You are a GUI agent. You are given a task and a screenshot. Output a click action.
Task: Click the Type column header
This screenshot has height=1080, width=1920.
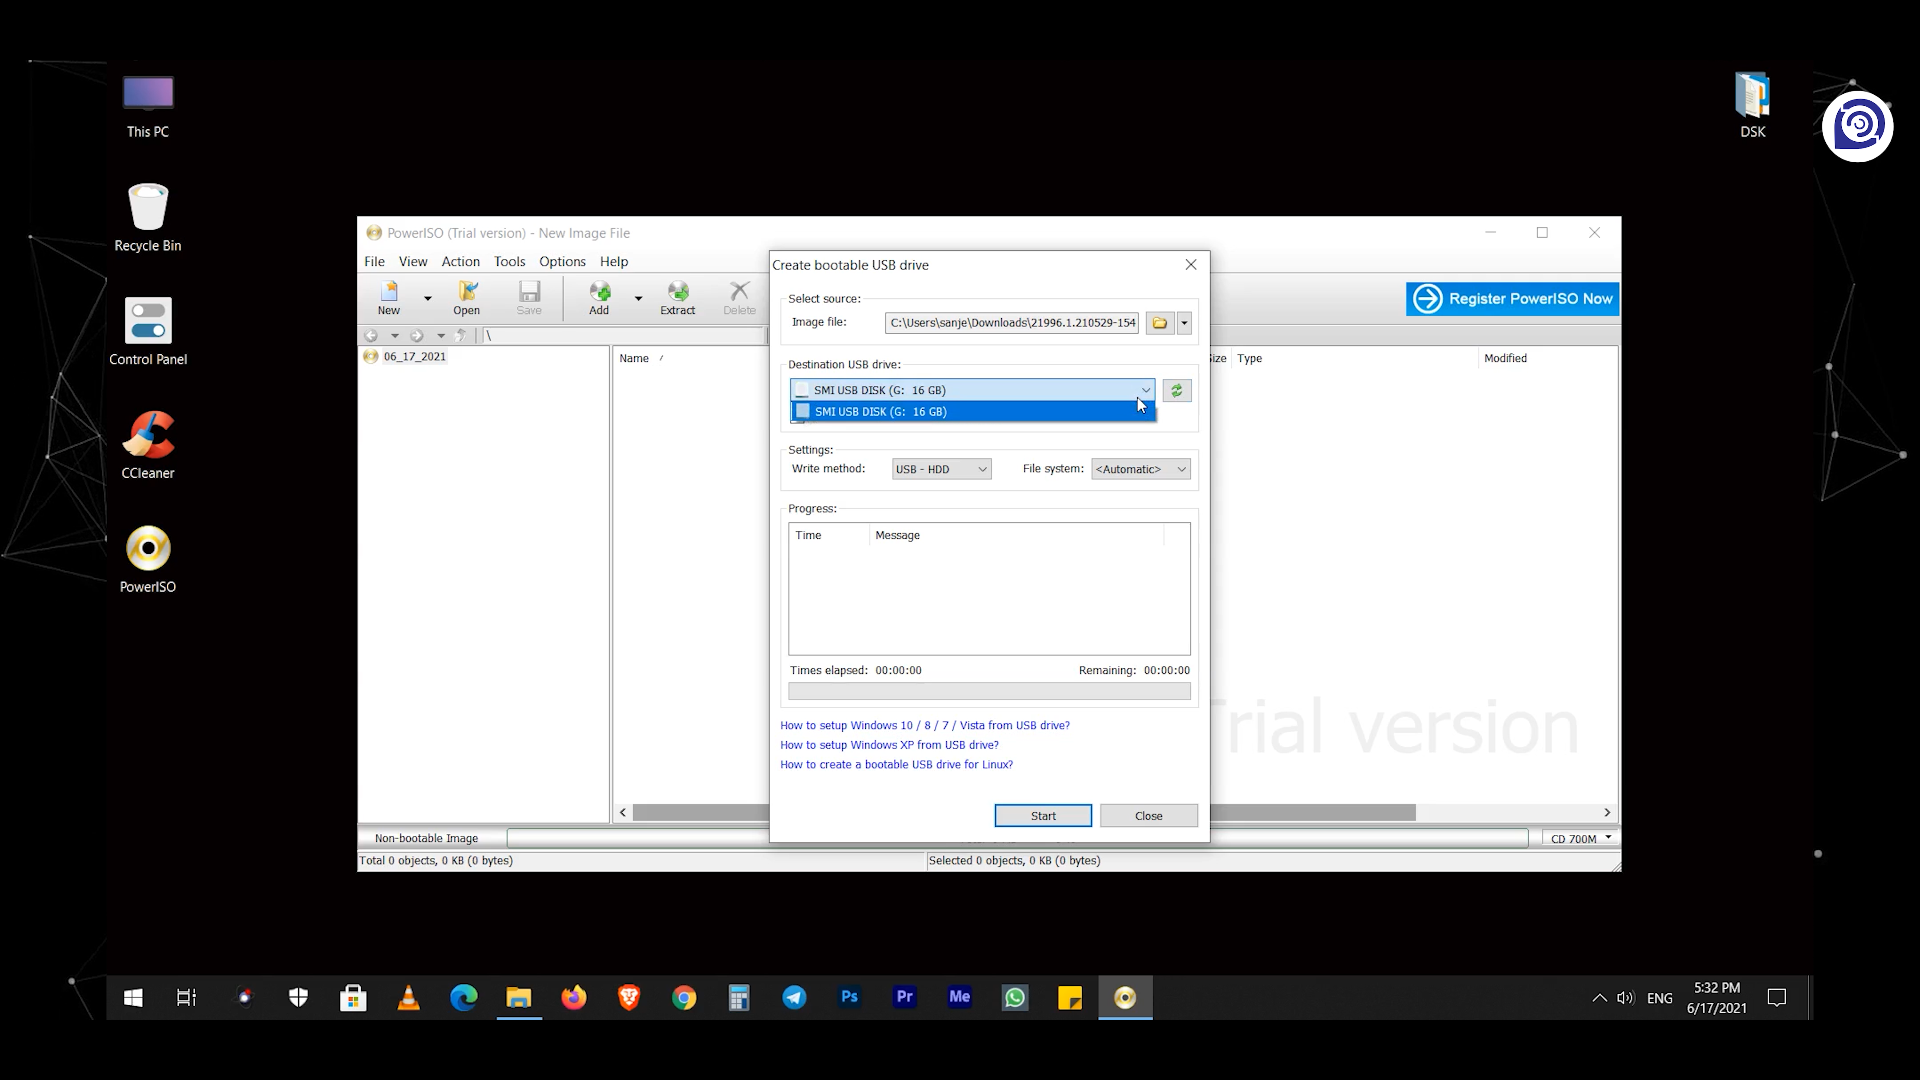pos(1354,358)
